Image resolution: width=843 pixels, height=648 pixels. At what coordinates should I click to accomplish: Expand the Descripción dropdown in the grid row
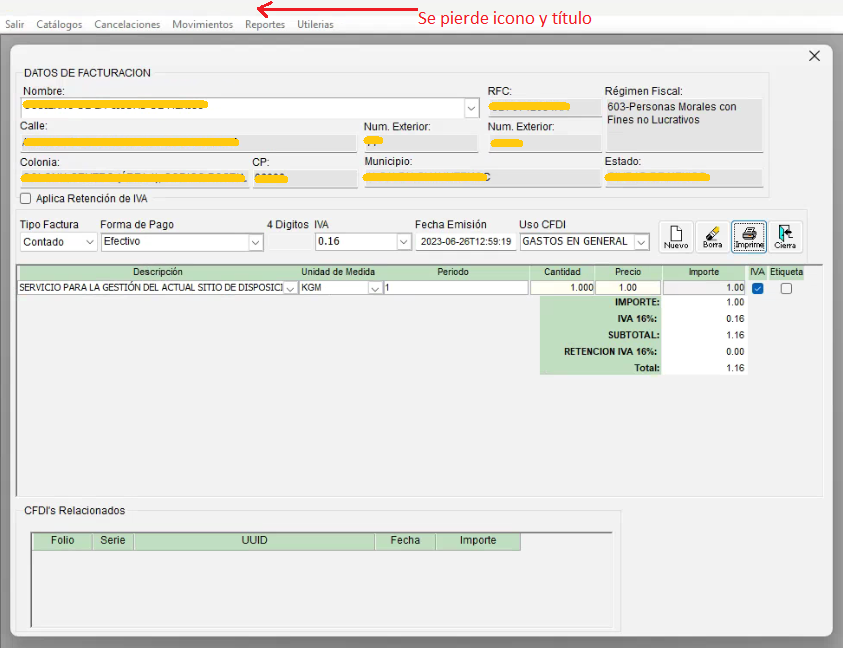coord(290,288)
